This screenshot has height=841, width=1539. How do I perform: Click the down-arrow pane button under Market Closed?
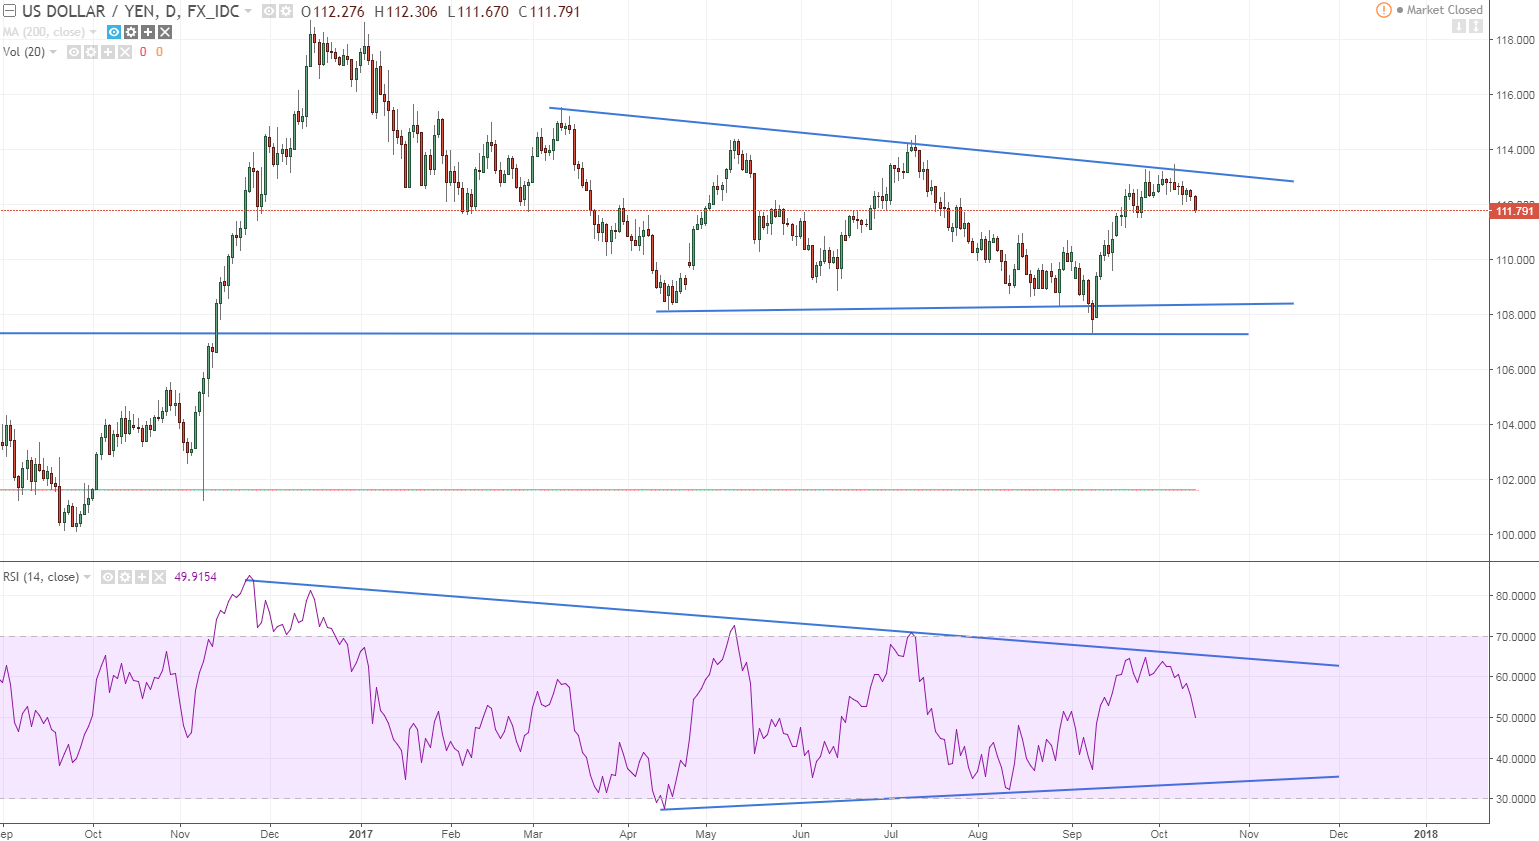1459,26
